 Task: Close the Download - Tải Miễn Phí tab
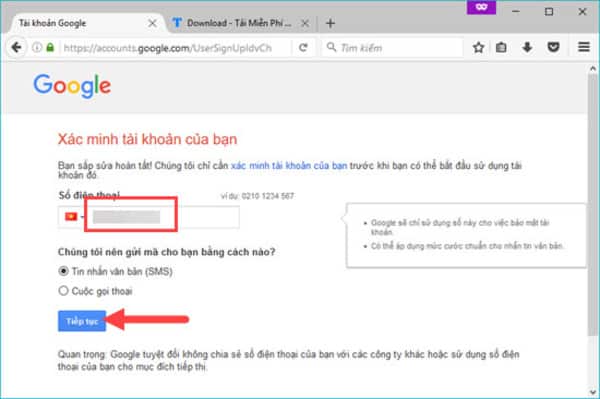coord(305,23)
